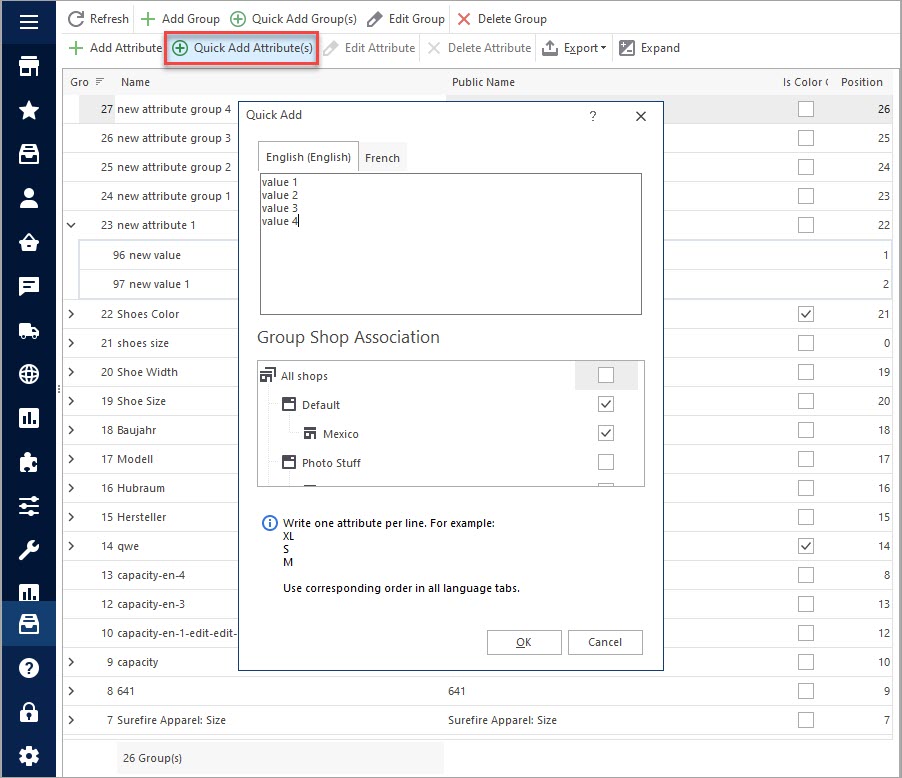Click the shipping truck sidebar icon
This screenshot has width=902, height=778.
pyautogui.click(x=29, y=331)
